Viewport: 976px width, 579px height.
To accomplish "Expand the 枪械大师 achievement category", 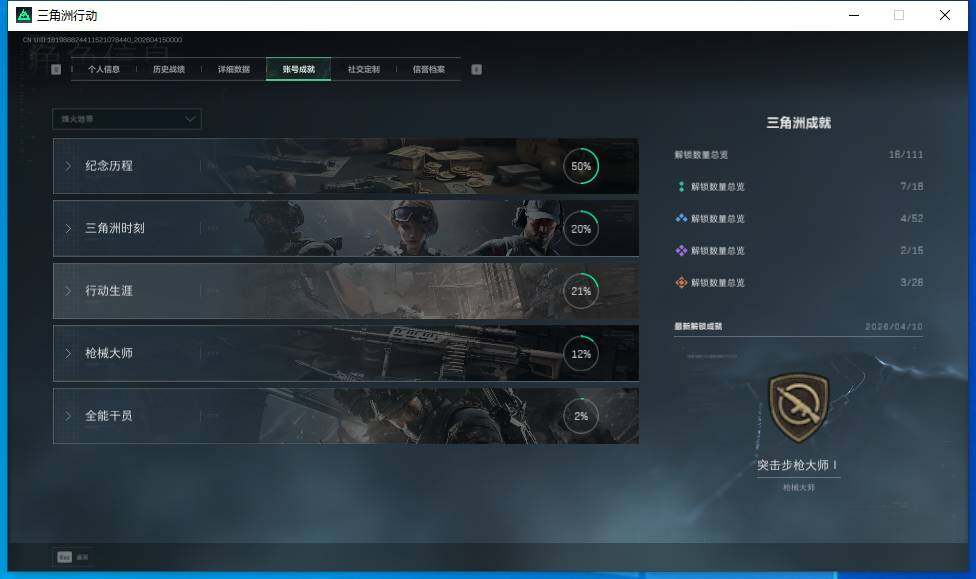I will [x=345, y=353].
